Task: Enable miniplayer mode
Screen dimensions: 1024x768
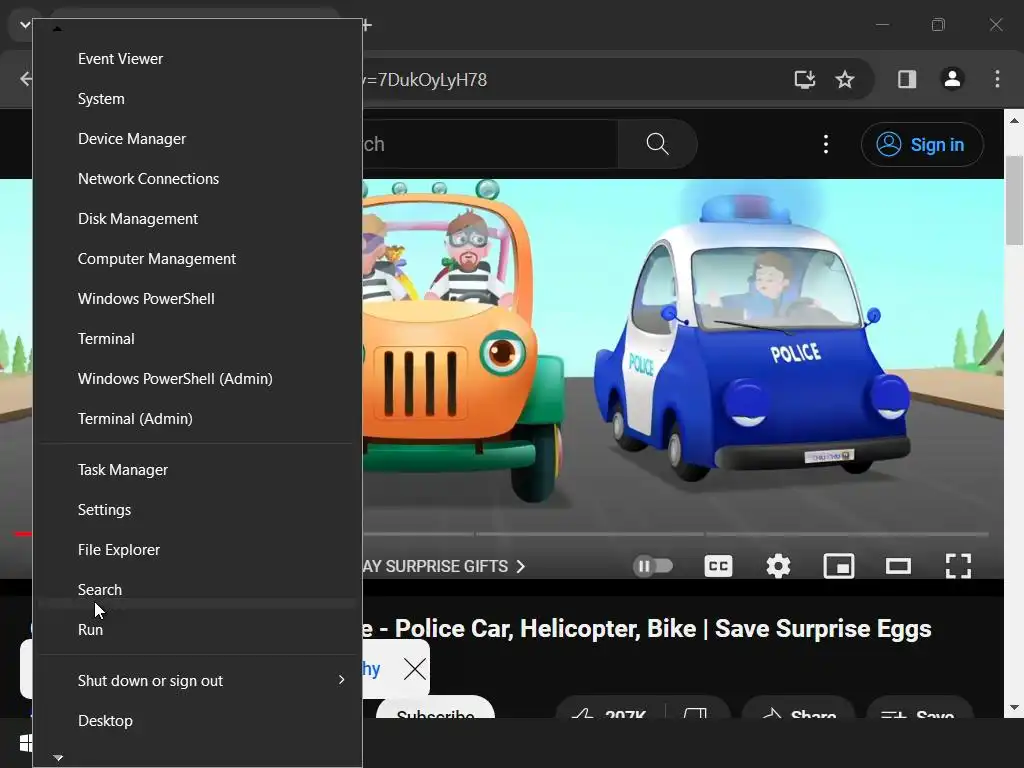Action: pos(839,566)
